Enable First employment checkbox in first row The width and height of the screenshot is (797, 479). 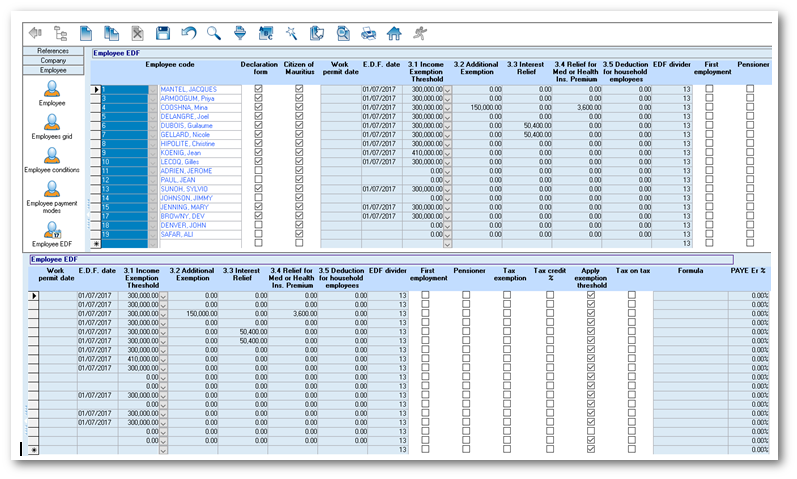[x=709, y=89]
